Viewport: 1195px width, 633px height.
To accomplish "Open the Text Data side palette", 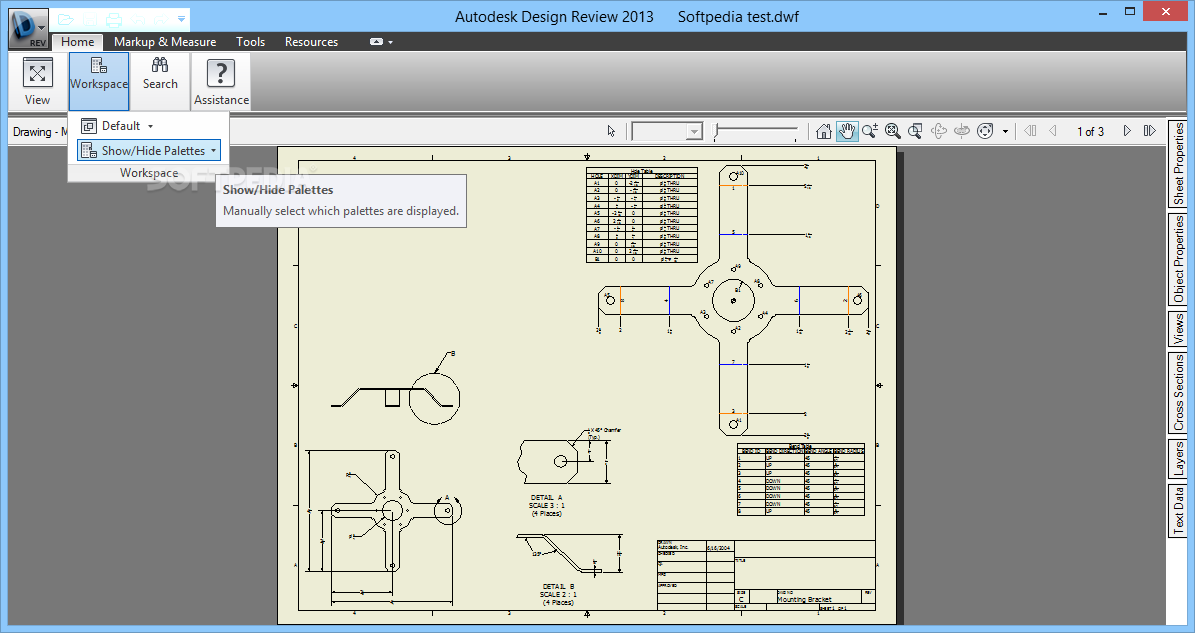I will click(x=1178, y=510).
